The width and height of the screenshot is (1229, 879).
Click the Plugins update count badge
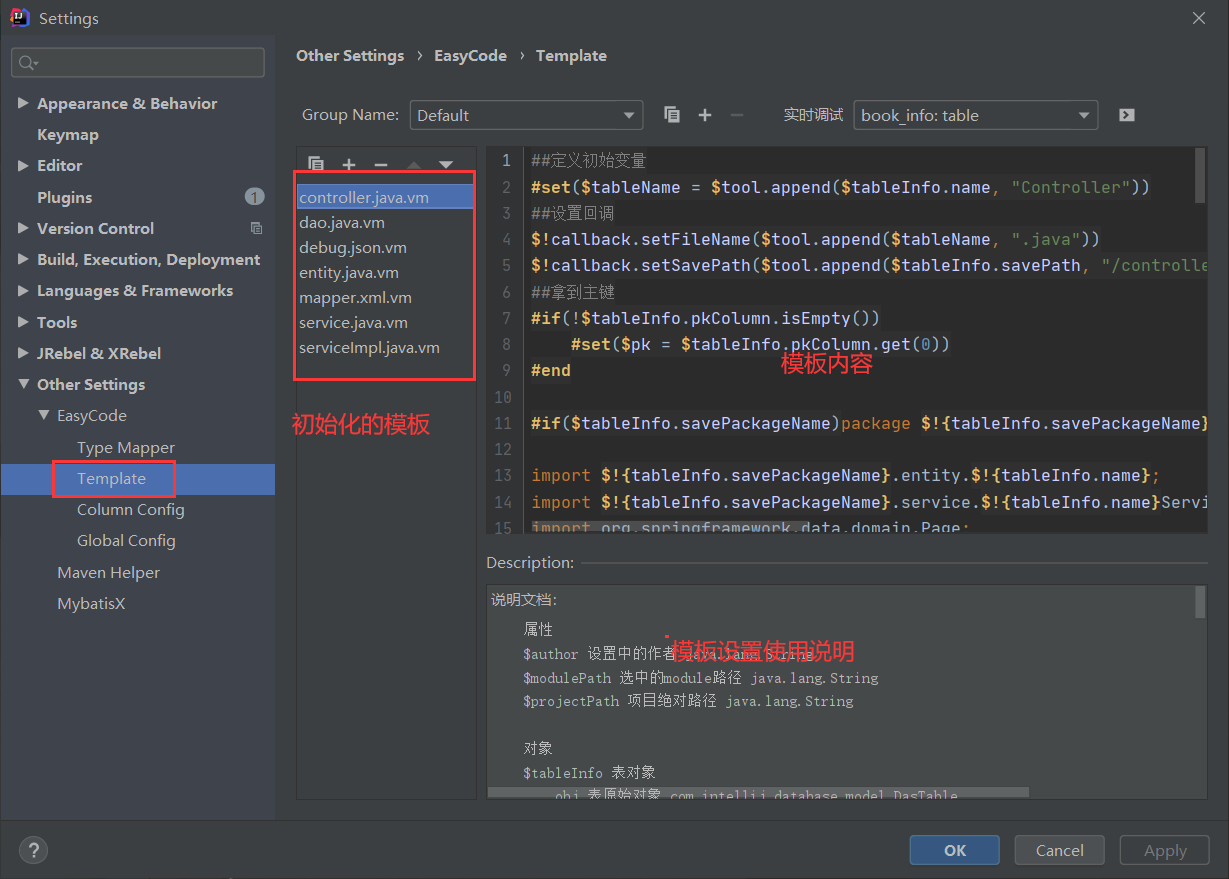coord(254,197)
